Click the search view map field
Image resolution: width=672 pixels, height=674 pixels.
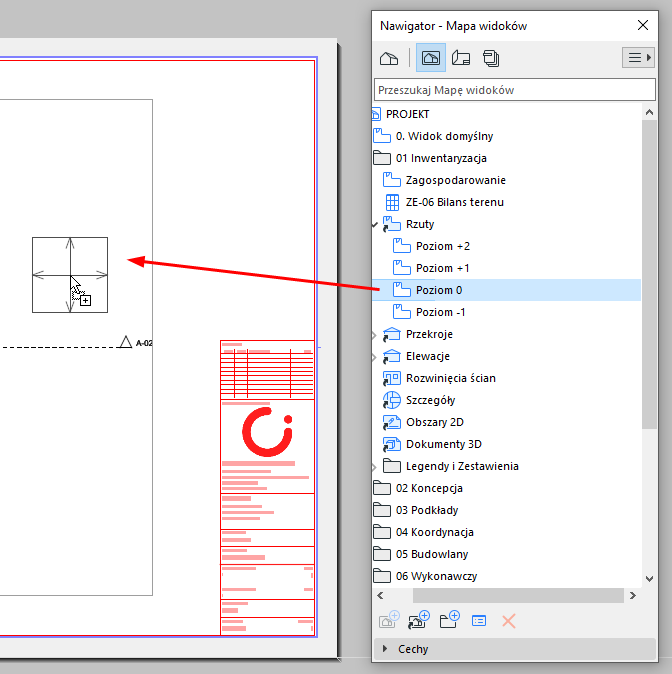(x=514, y=90)
